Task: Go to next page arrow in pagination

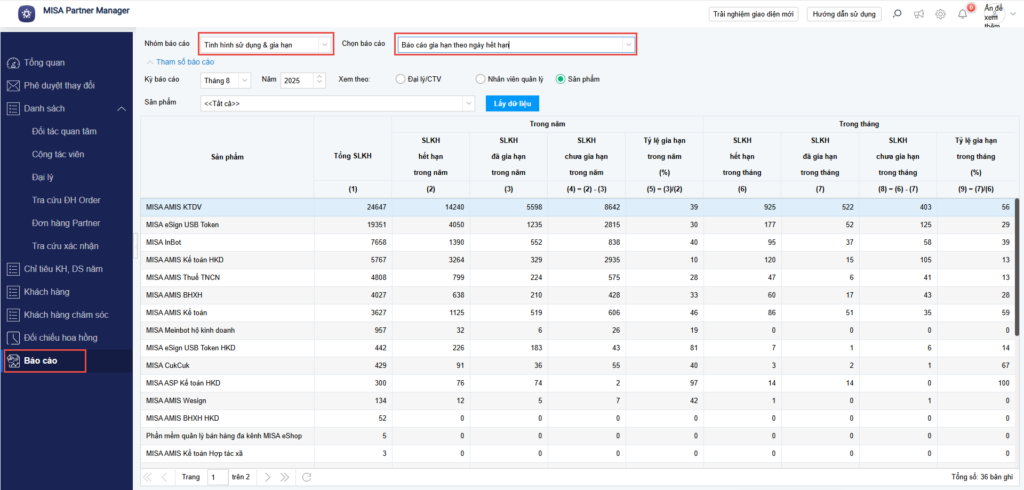Action: coord(269,477)
